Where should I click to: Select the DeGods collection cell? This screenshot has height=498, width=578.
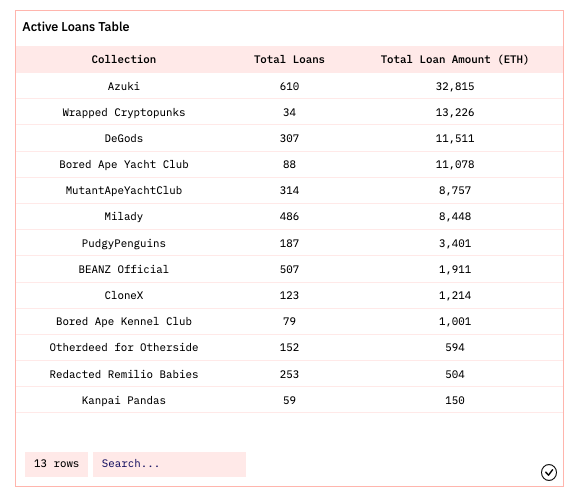[123, 138]
